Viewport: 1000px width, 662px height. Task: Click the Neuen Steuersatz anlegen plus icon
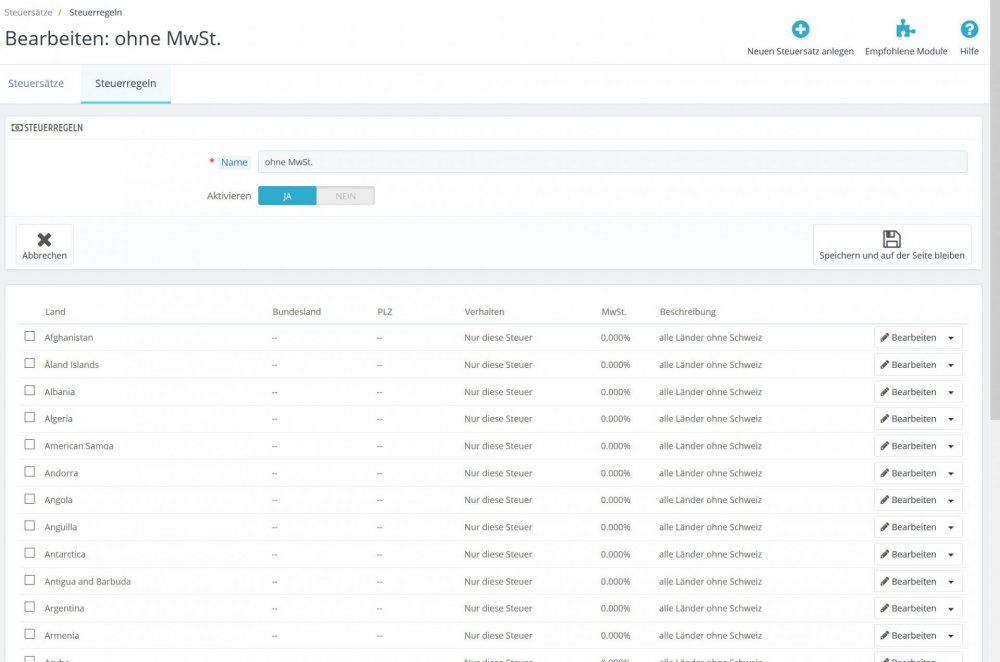[x=800, y=29]
